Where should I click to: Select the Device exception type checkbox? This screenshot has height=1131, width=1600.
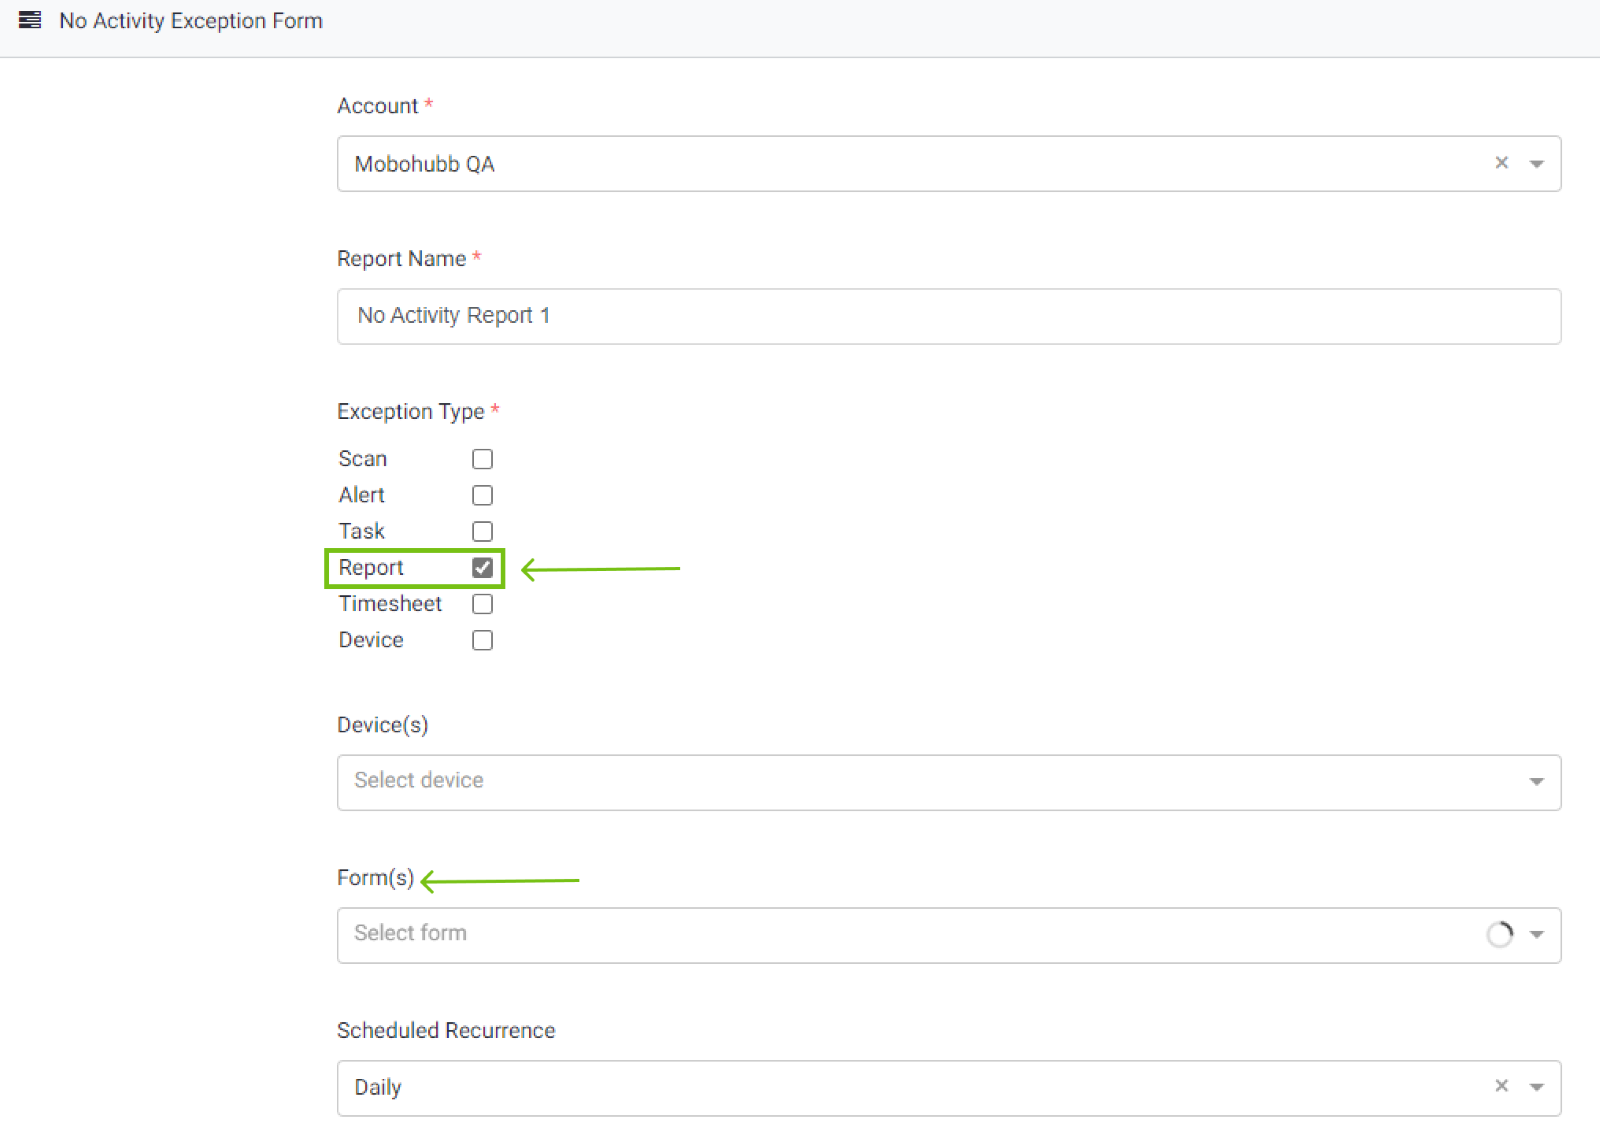tap(482, 640)
